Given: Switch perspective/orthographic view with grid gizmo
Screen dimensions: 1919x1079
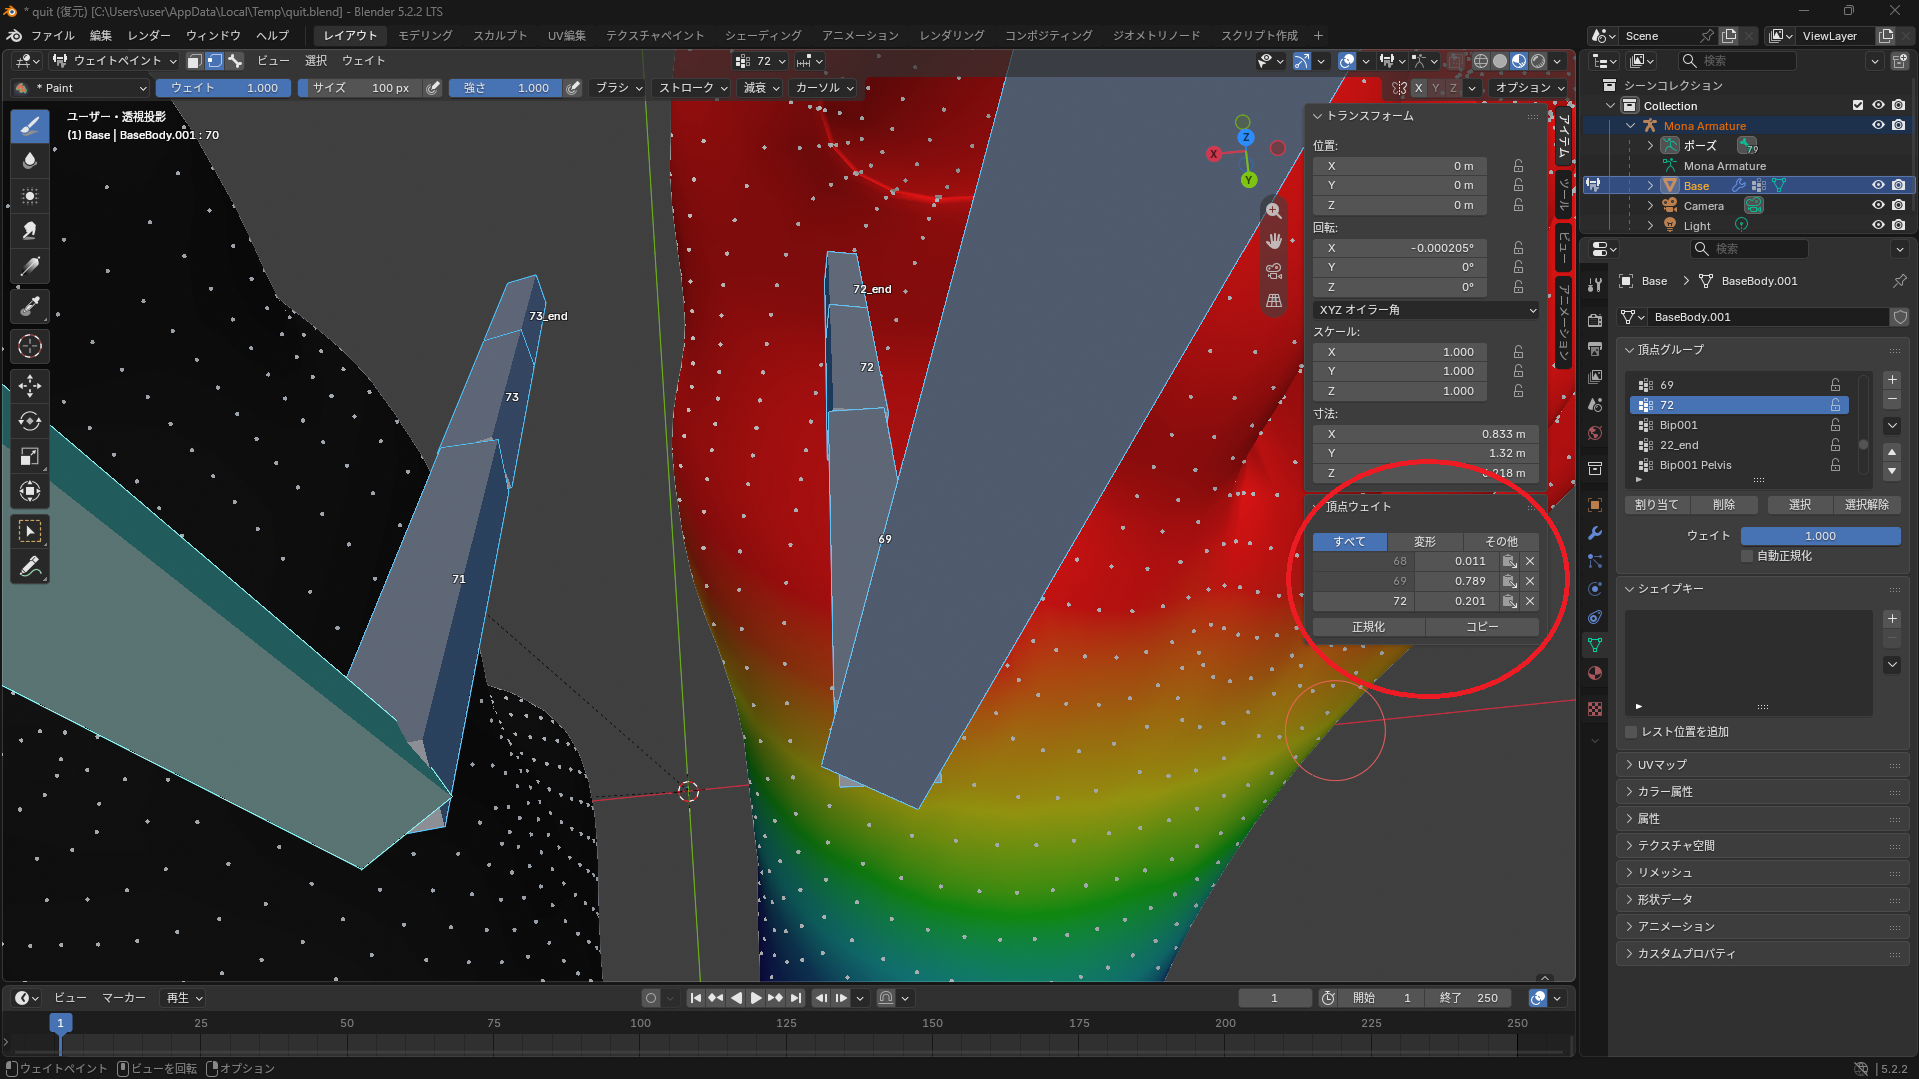Looking at the screenshot, I should pyautogui.click(x=1274, y=301).
